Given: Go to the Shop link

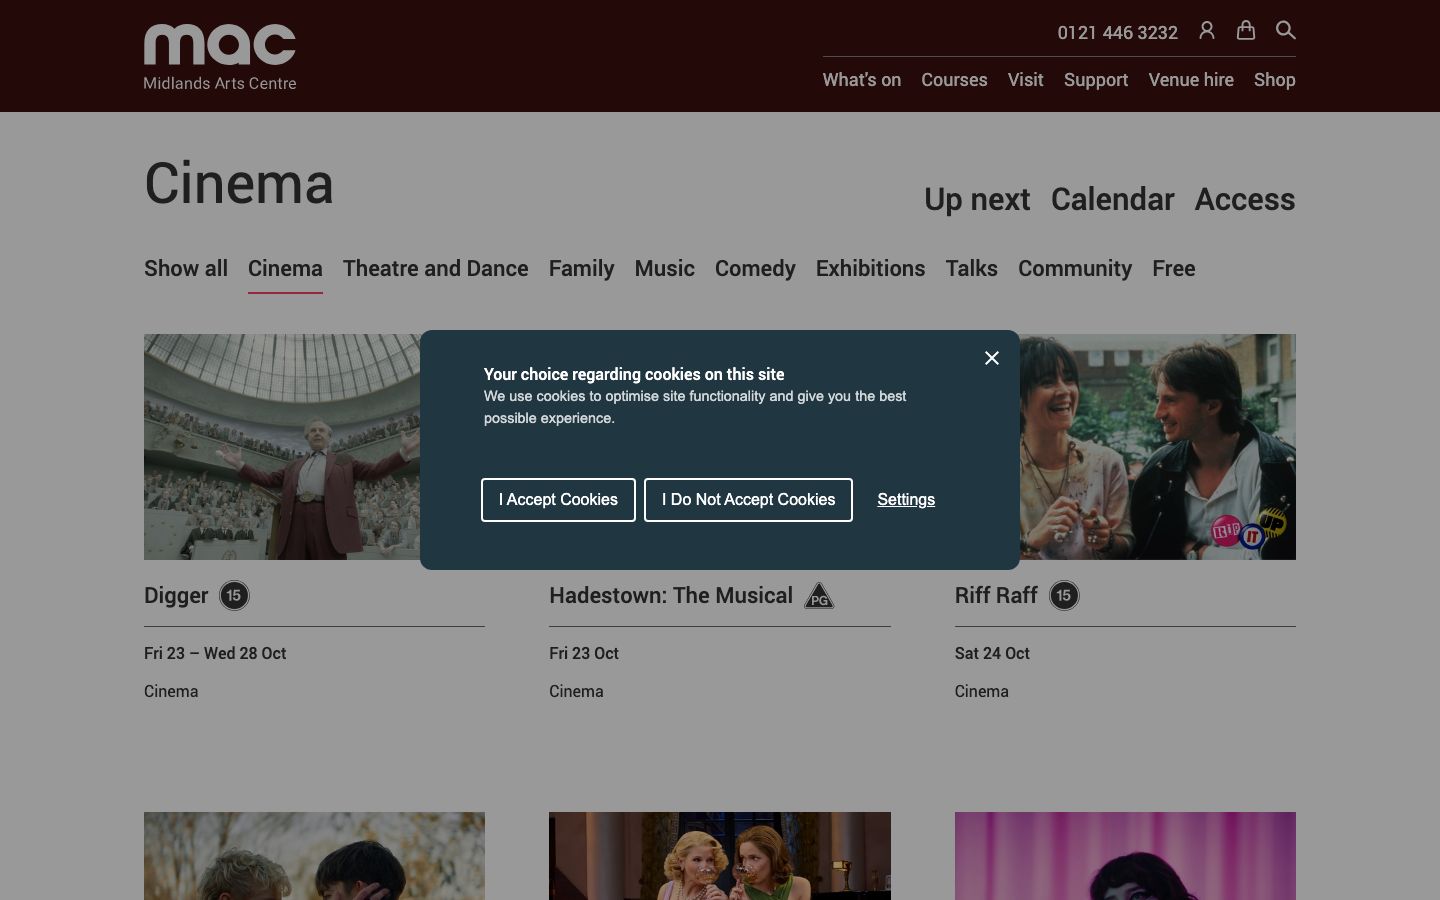Looking at the screenshot, I should [x=1275, y=80].
